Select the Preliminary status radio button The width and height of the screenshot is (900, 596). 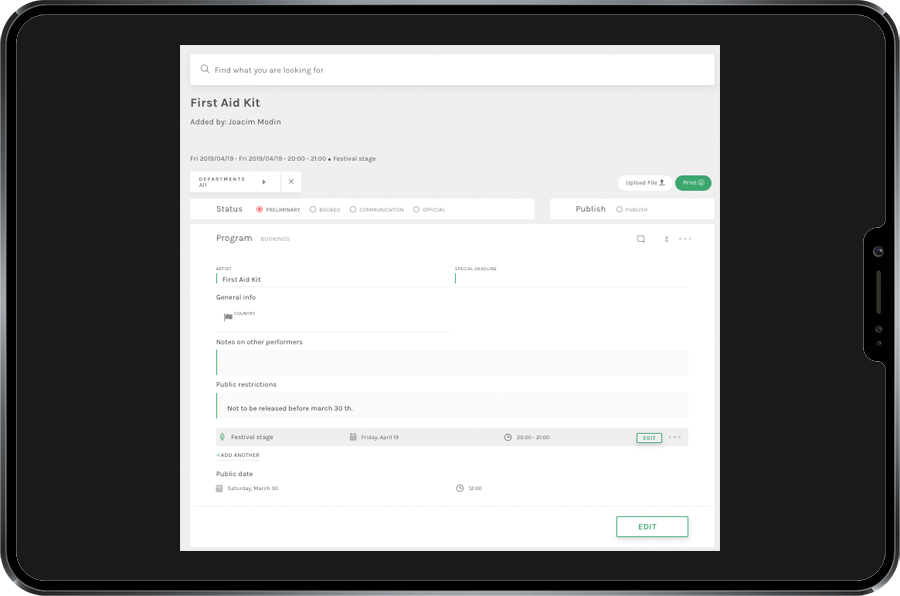pos(260,210)
